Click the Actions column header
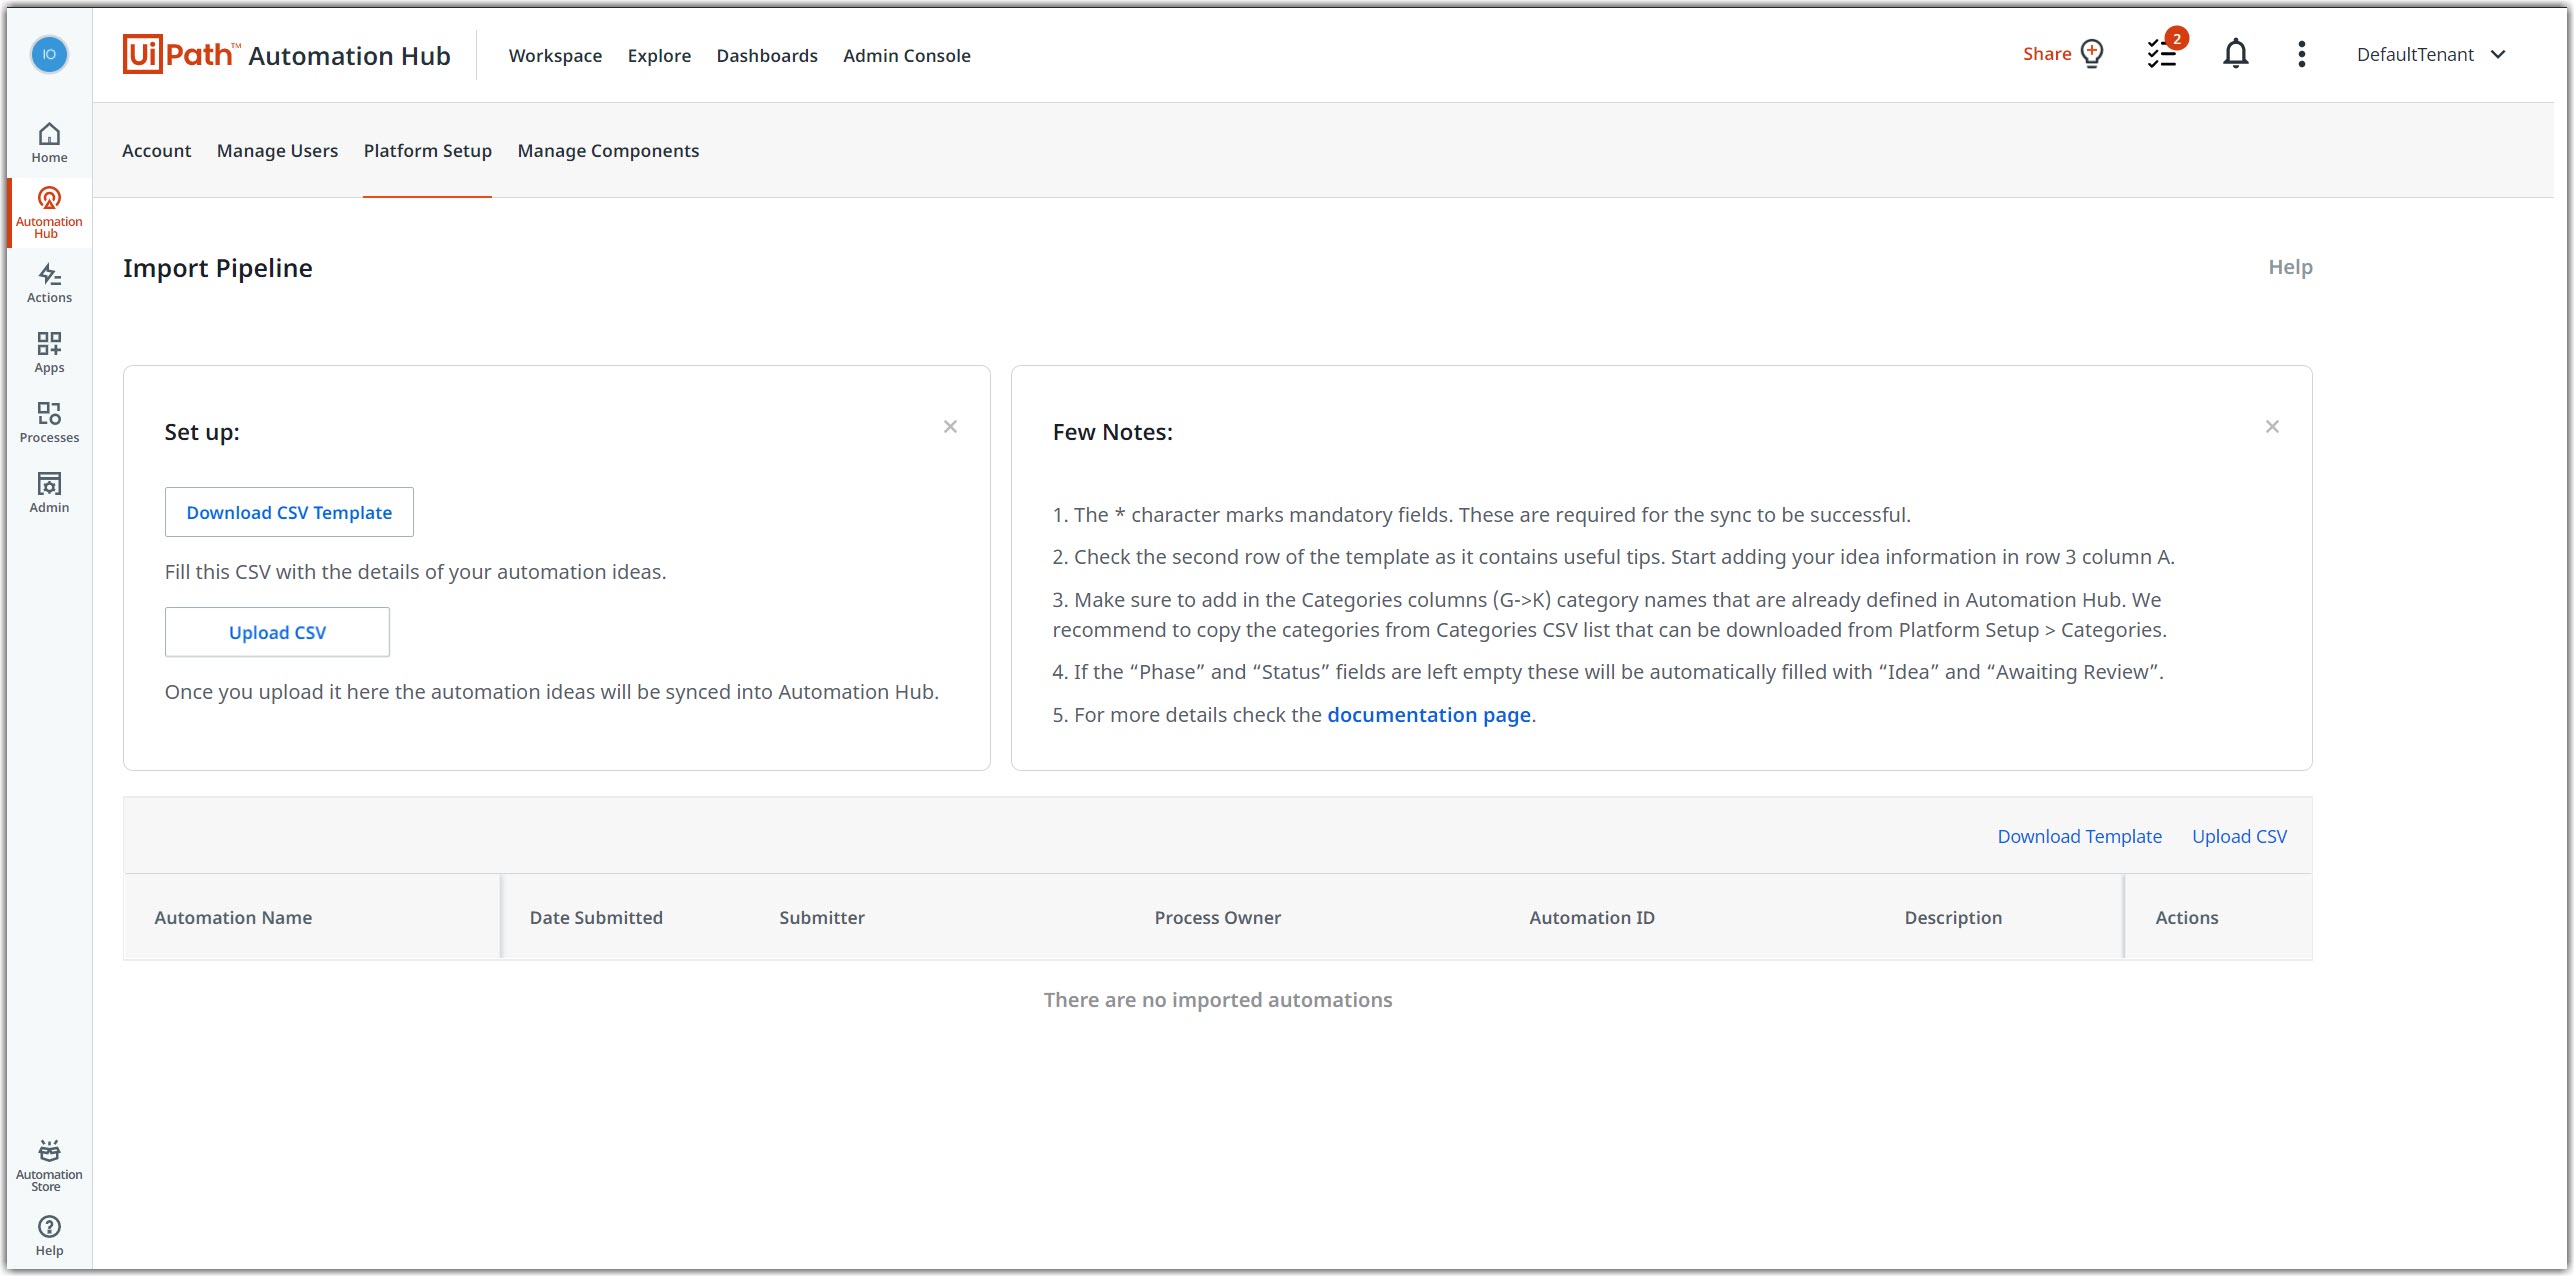Screen dimensions: 2575x1277 click(2186, 917)
